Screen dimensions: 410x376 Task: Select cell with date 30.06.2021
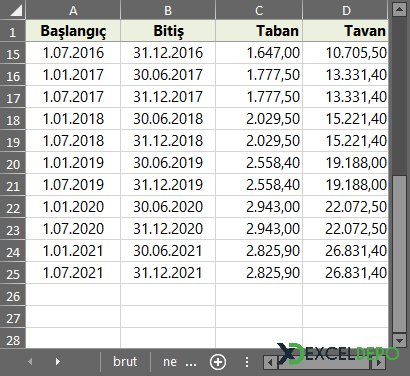pyautogui.click(x=168, y=251)
